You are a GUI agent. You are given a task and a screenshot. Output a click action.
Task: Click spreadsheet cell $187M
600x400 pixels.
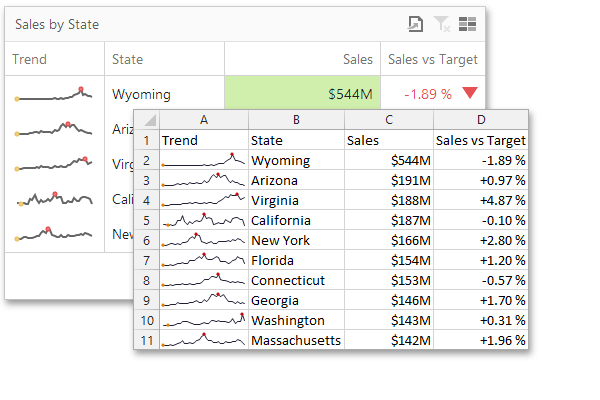point(389,220)
